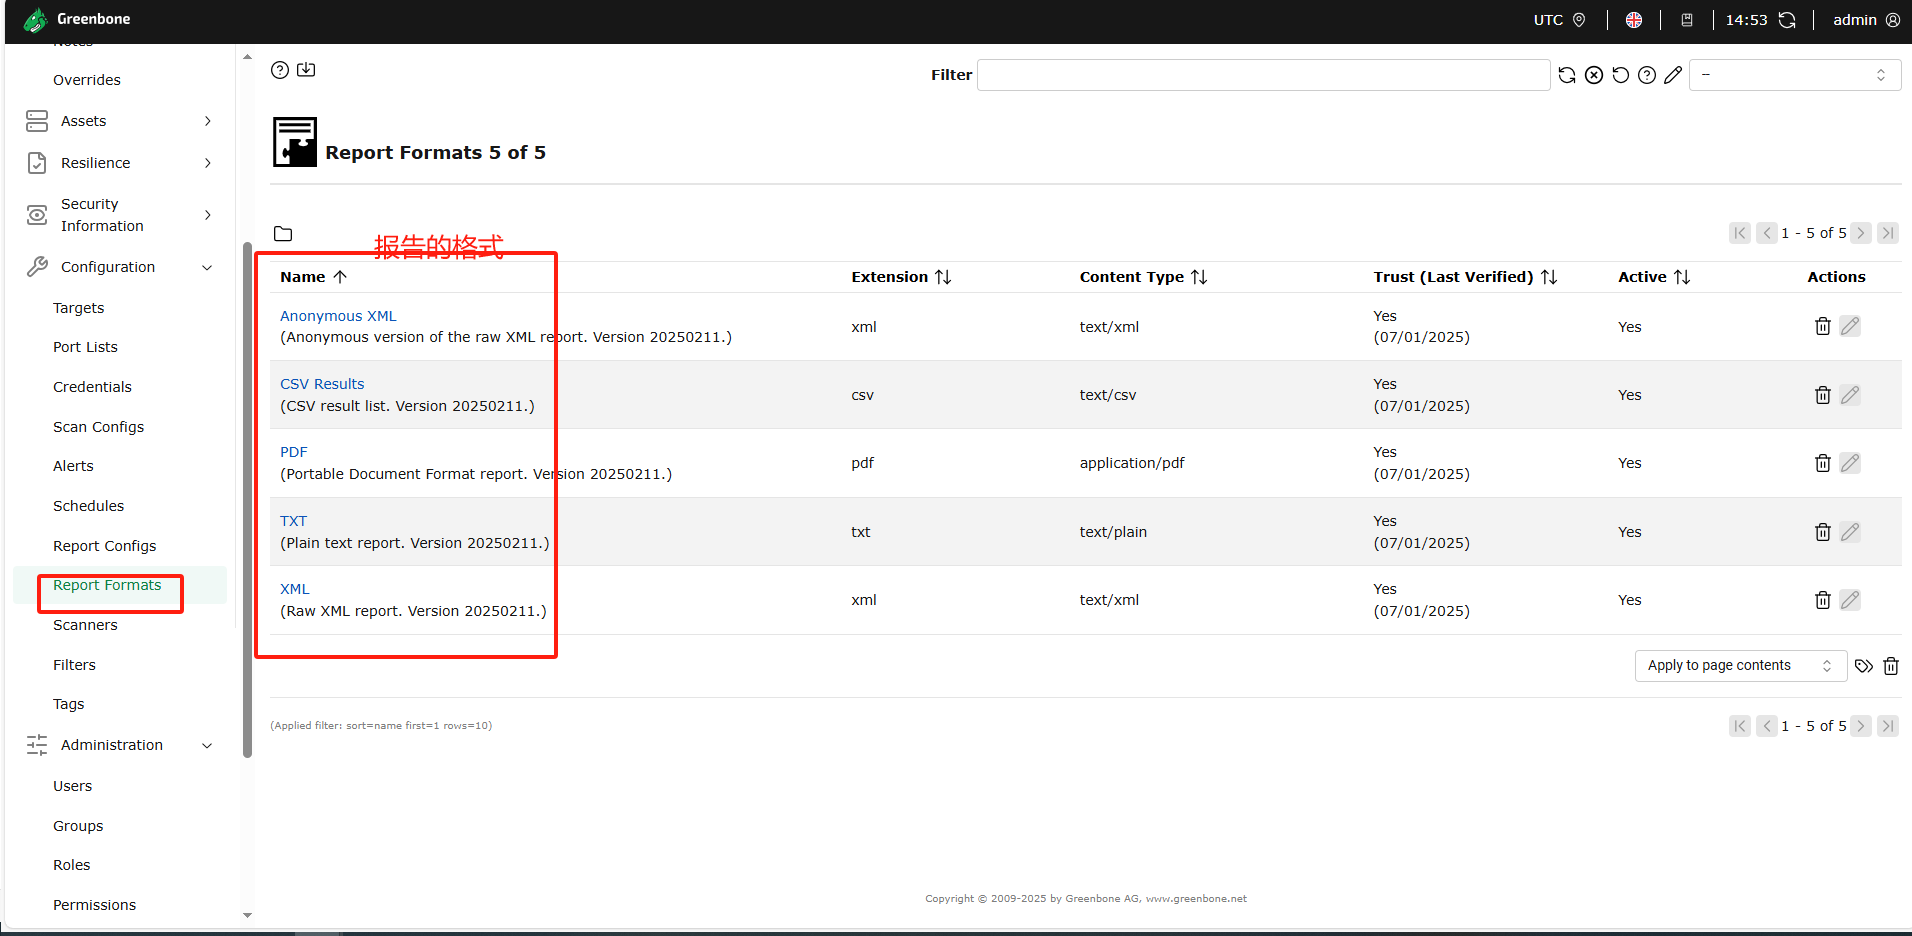Open the saved filter dropdown
The width and height of the screenshot is (1912, 936).
click(x=1795, y=75)
